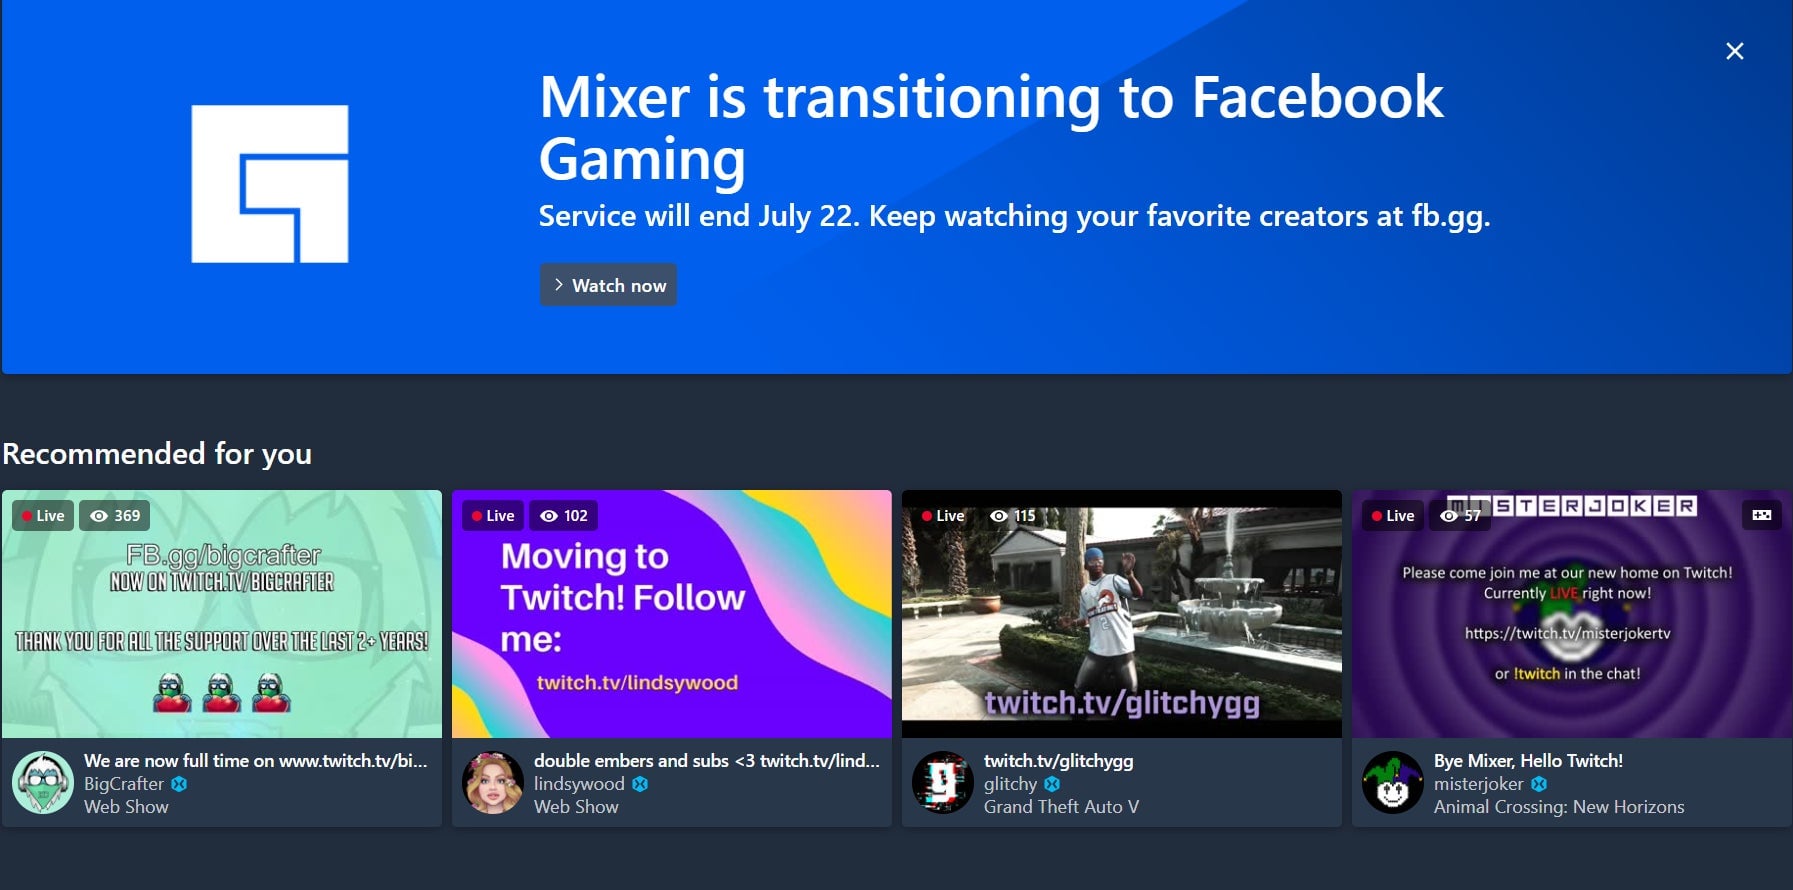Click Web Show category under BigCrafter
This screenshot has height=890, width=1793.
coord(126,807)
